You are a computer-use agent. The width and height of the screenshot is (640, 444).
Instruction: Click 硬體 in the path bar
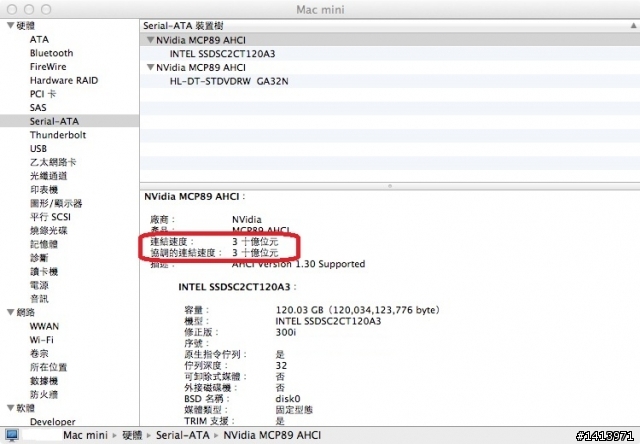pyautogui.click(x=132, y=435)
